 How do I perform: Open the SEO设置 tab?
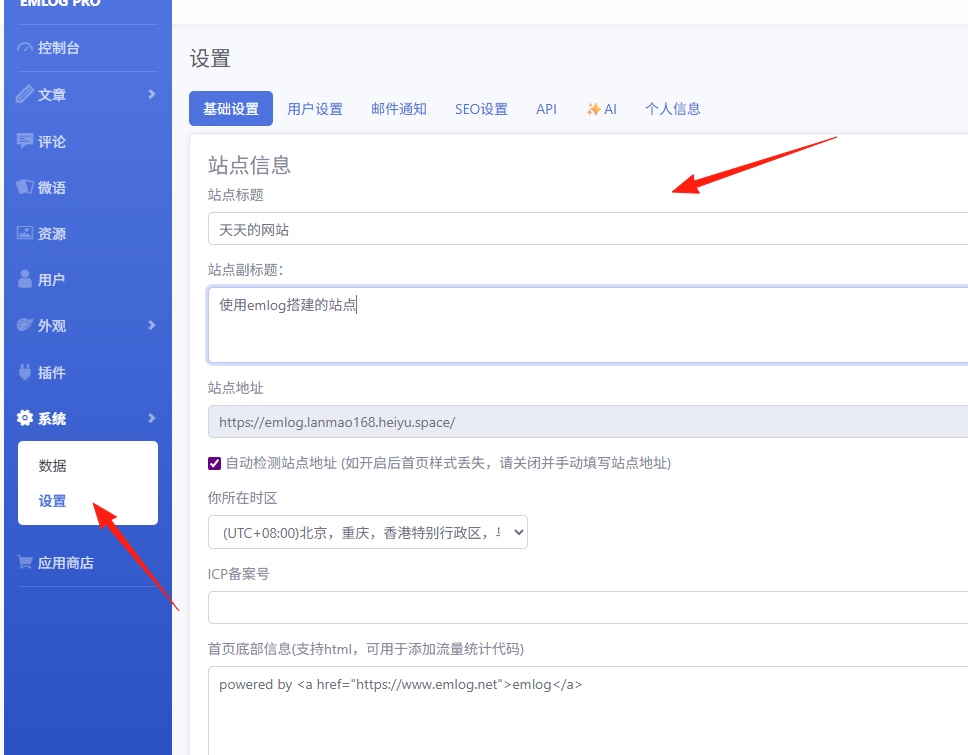(482, 109)
